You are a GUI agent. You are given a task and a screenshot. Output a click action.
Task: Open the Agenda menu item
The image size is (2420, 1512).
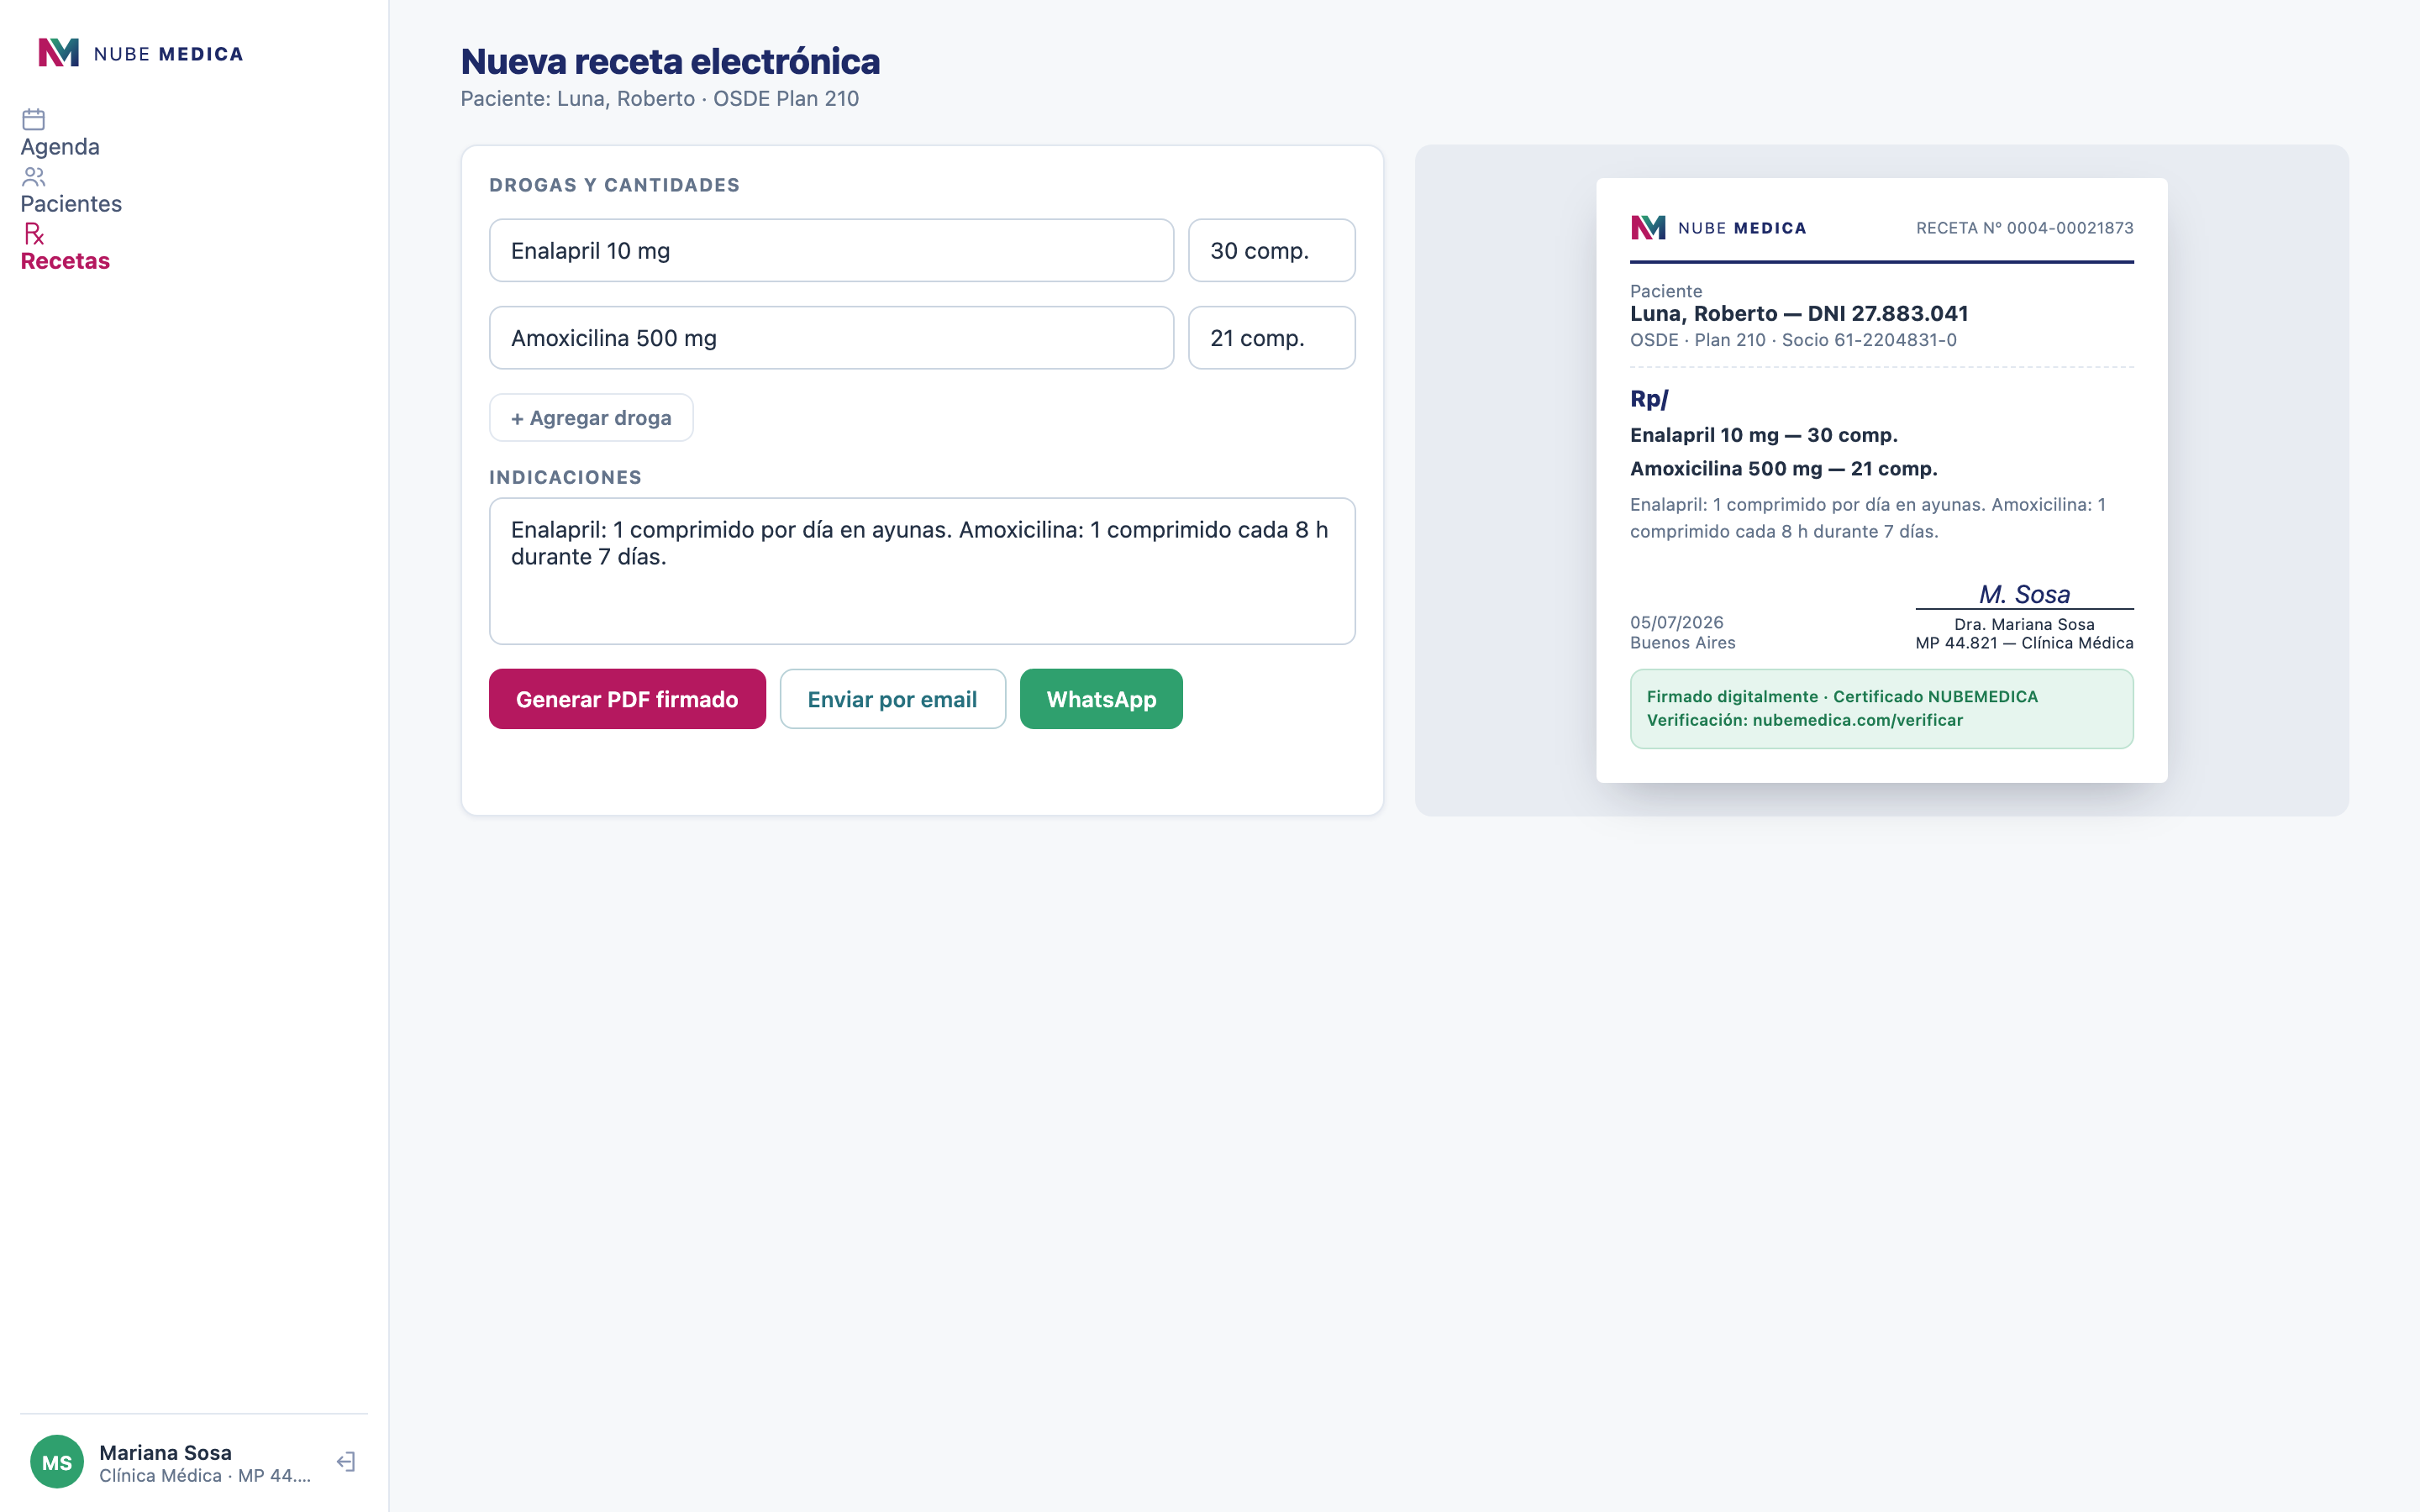point(60,147)
